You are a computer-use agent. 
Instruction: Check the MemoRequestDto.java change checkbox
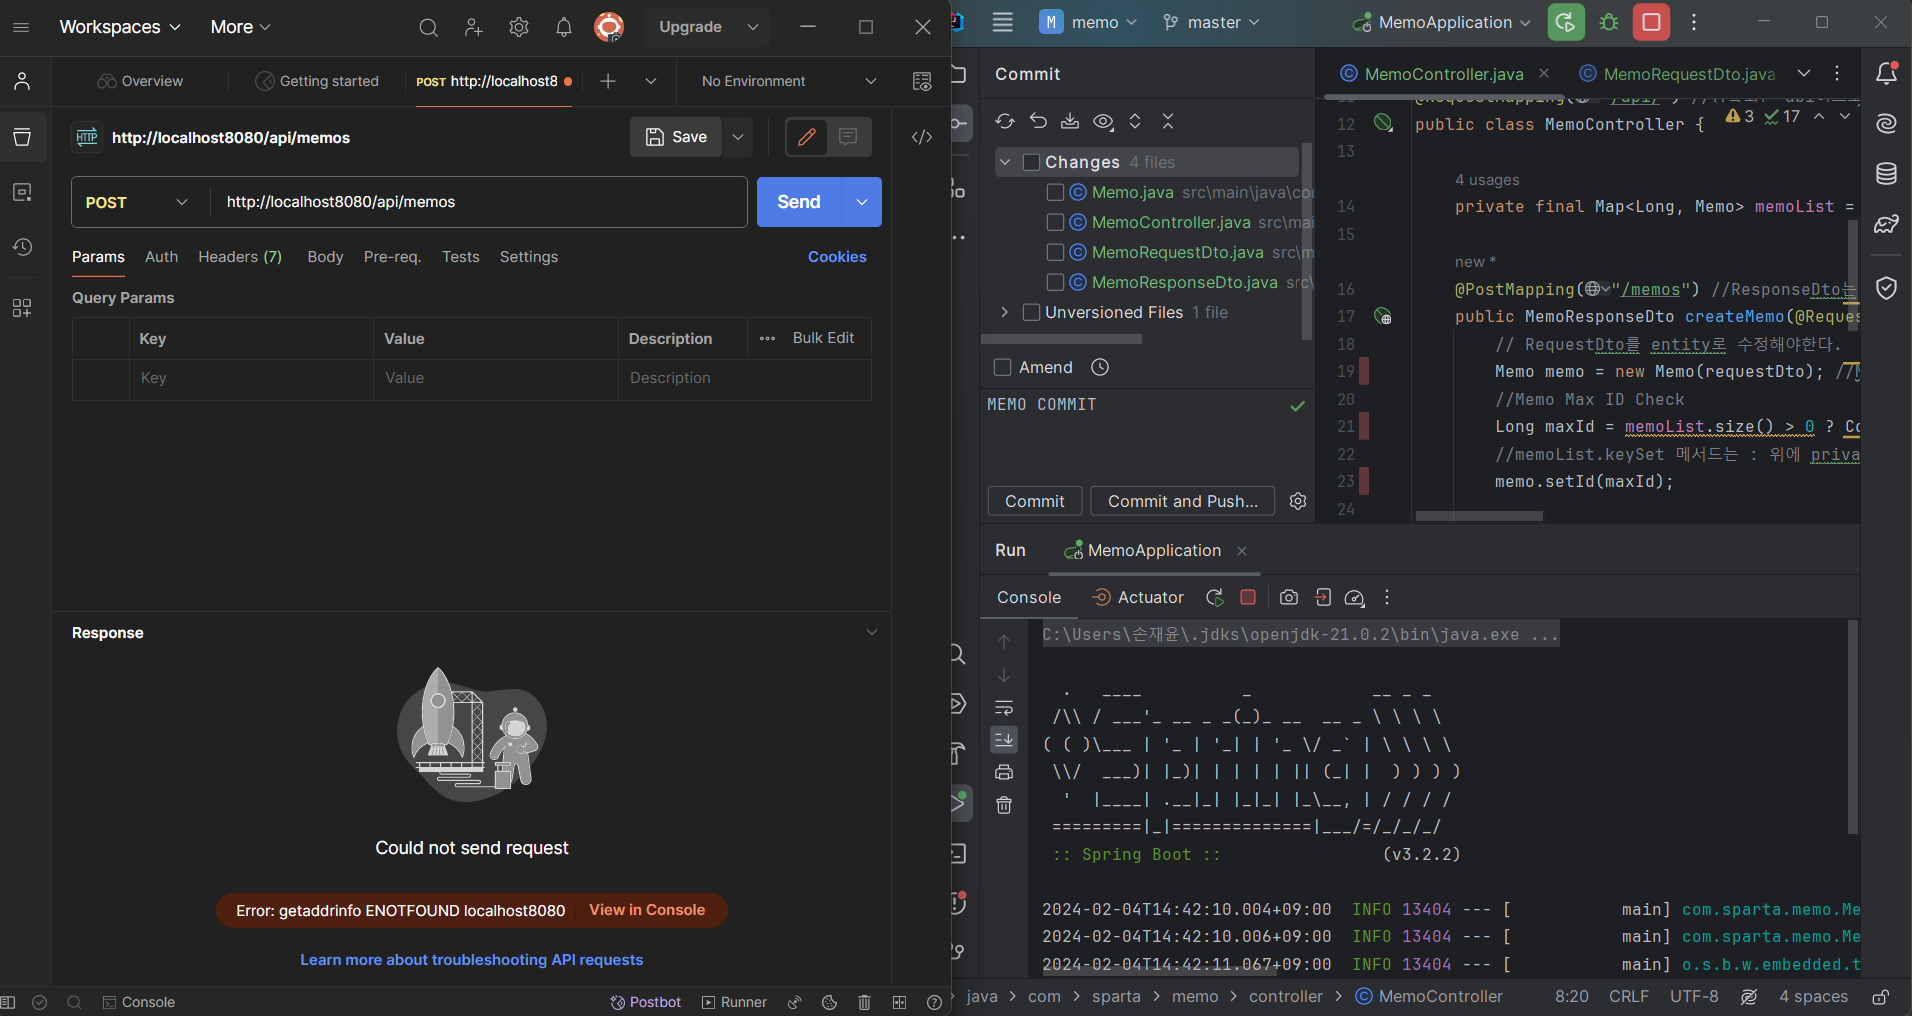[x=1055, y=252]
